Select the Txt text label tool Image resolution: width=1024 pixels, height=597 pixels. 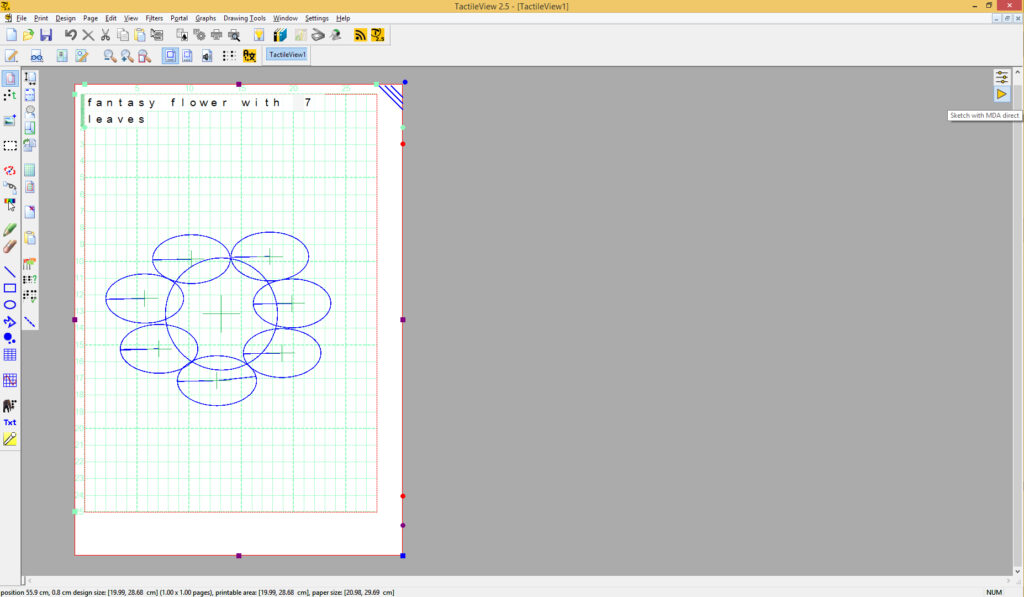(10, 423)
